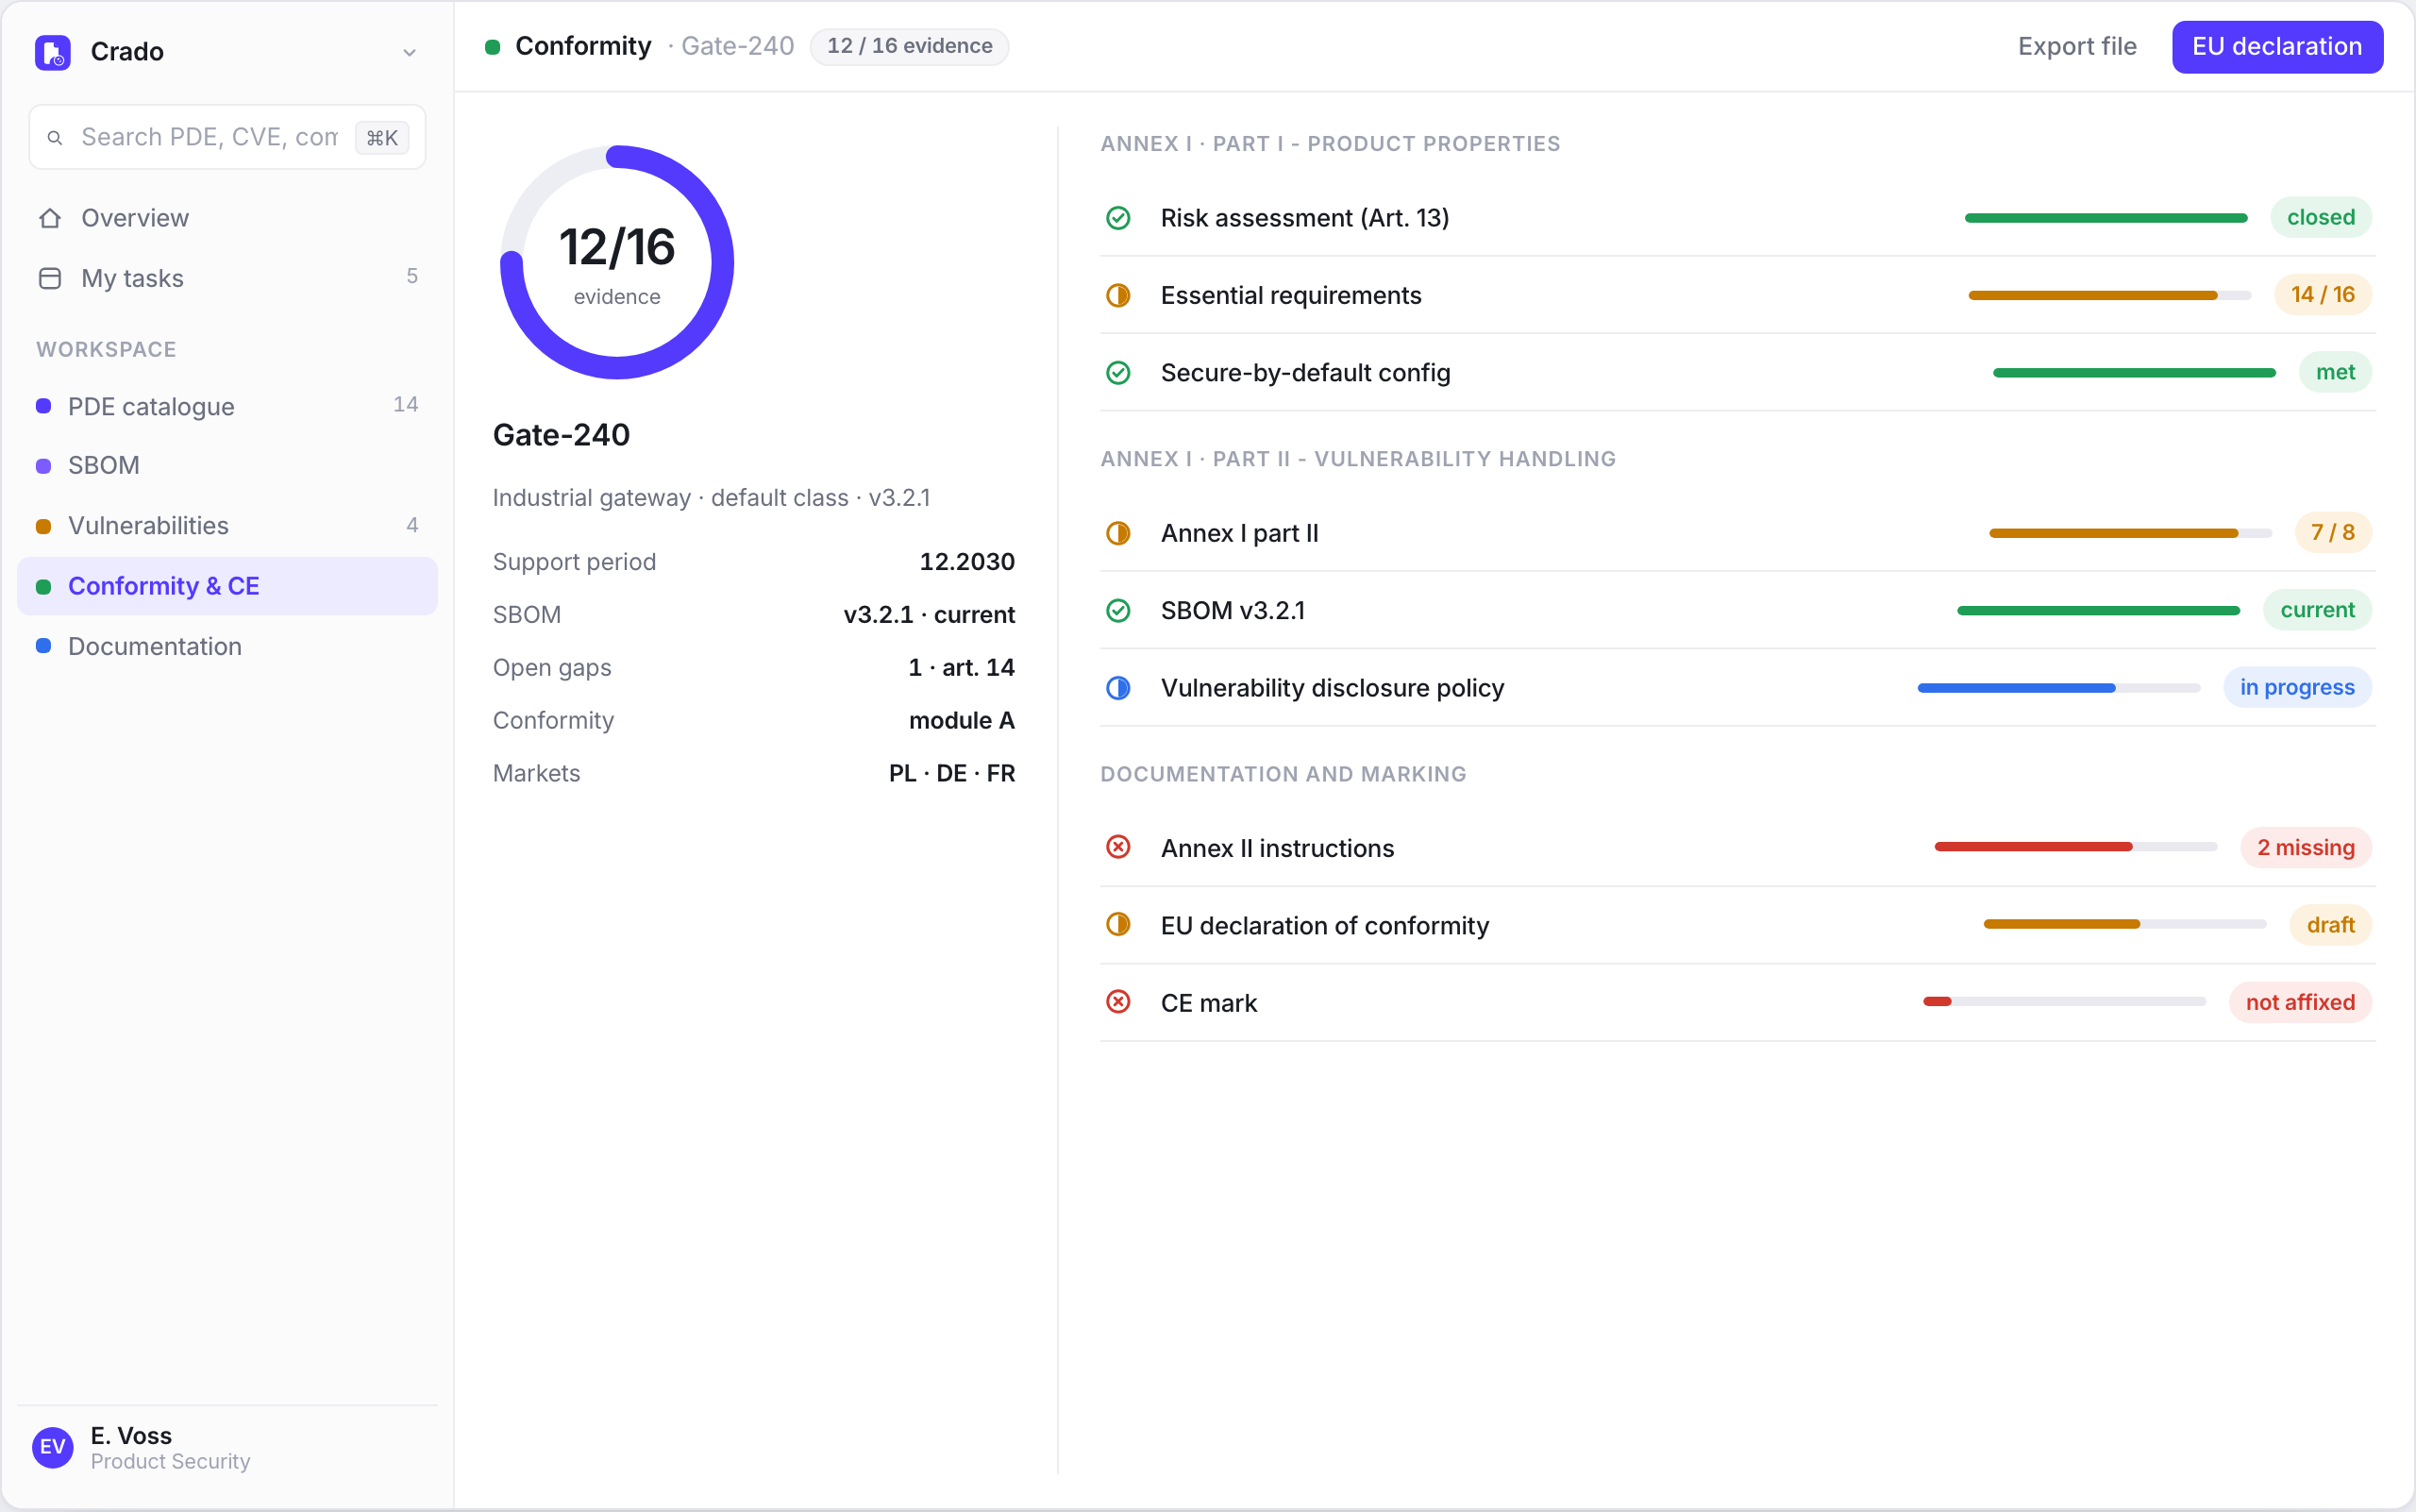This screenshot has width=2416, height=1512.
Task: Click the Overview home icon
Action: coord(50,218)
